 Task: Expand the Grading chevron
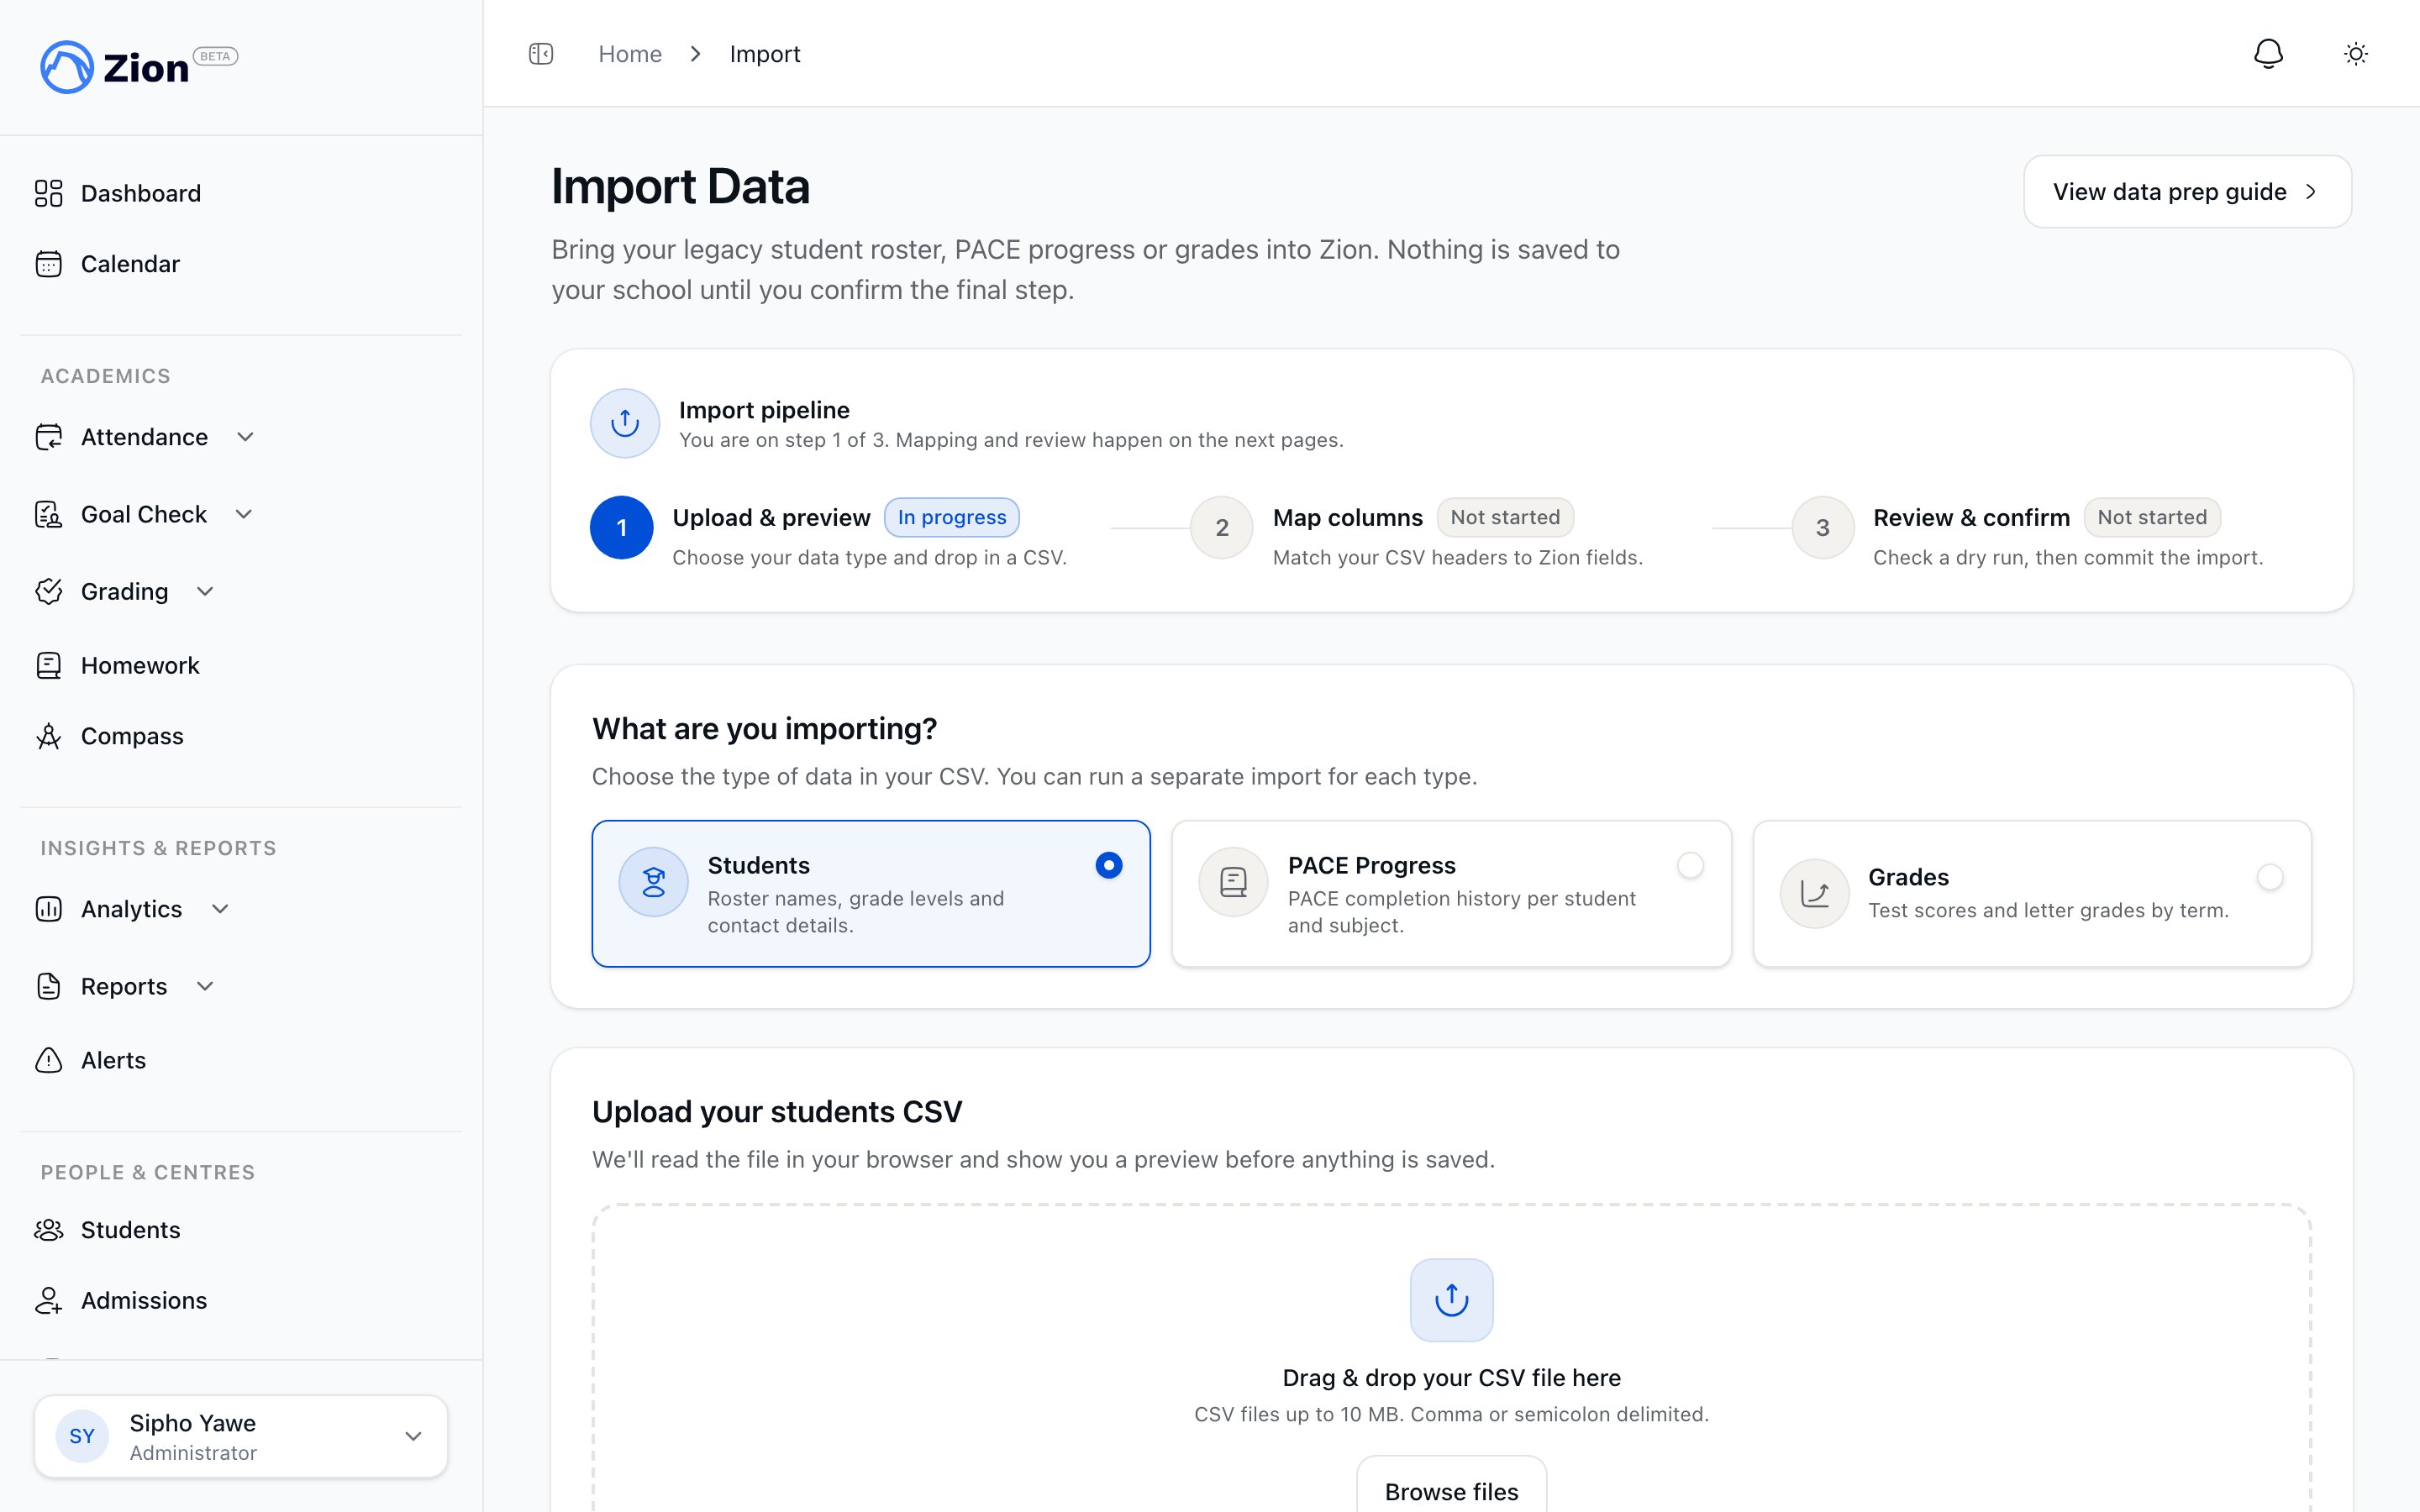point(205,591)
